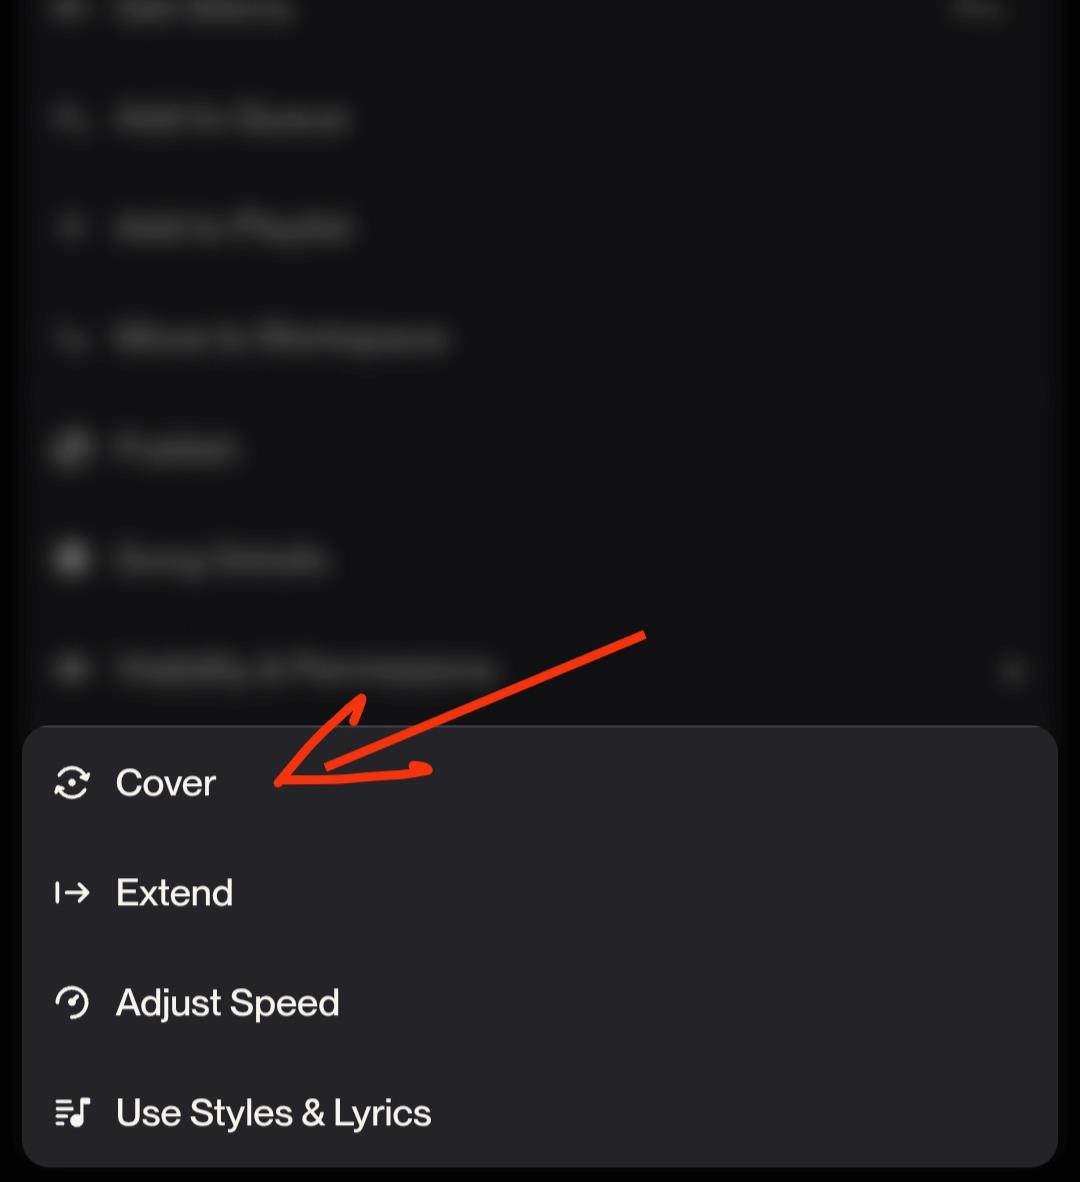
Task: Choose the blurred Add to Queue entry
Action: coord(232,118)
